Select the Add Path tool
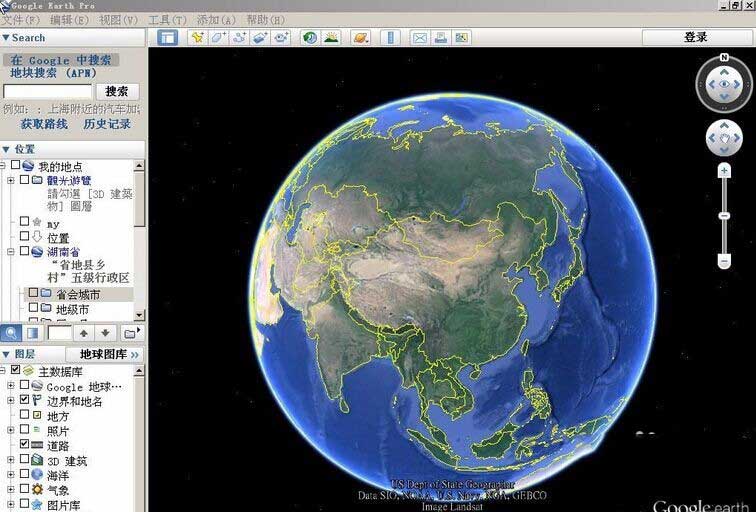The width and height of the screenshot is (756, 512). point(239,38)
